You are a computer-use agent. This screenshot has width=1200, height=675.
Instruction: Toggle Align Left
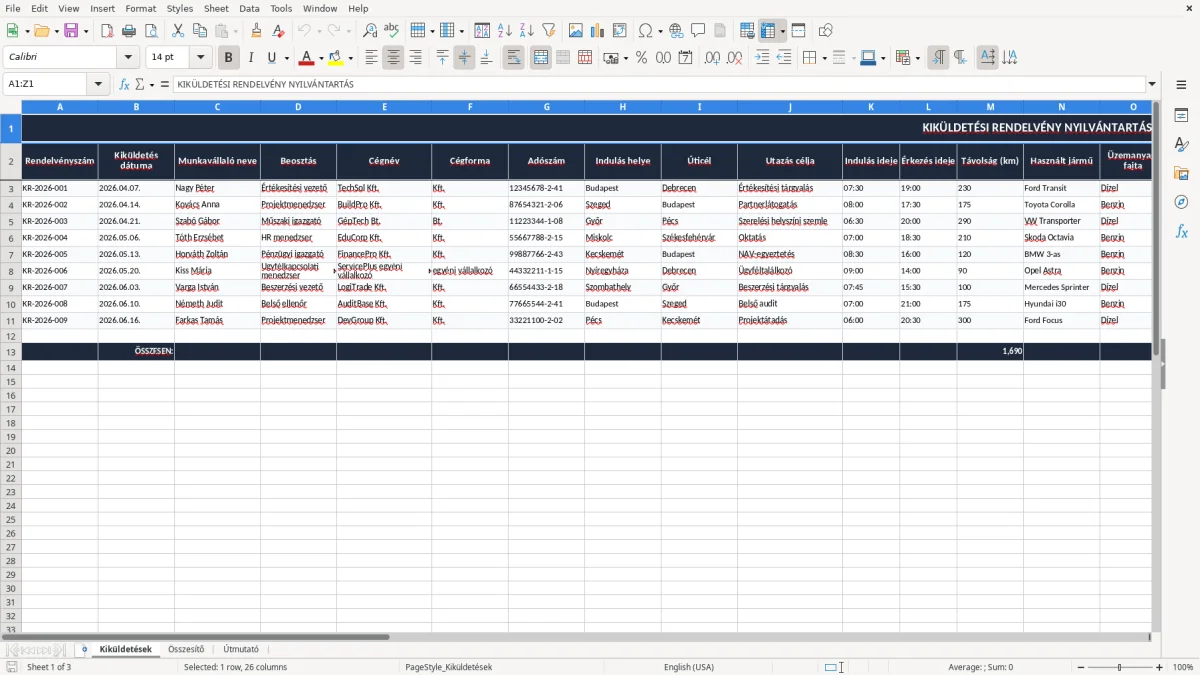pyautogui.click(x=371, y=58)
